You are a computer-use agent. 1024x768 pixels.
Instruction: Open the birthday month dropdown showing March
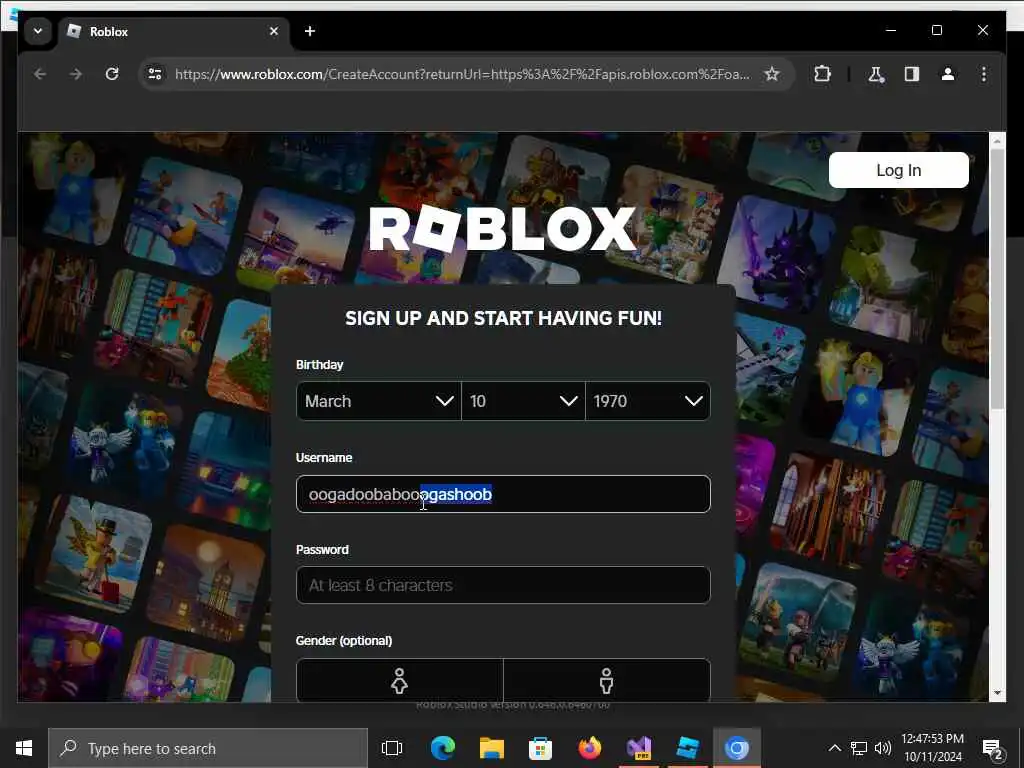(x=379, y=401)
